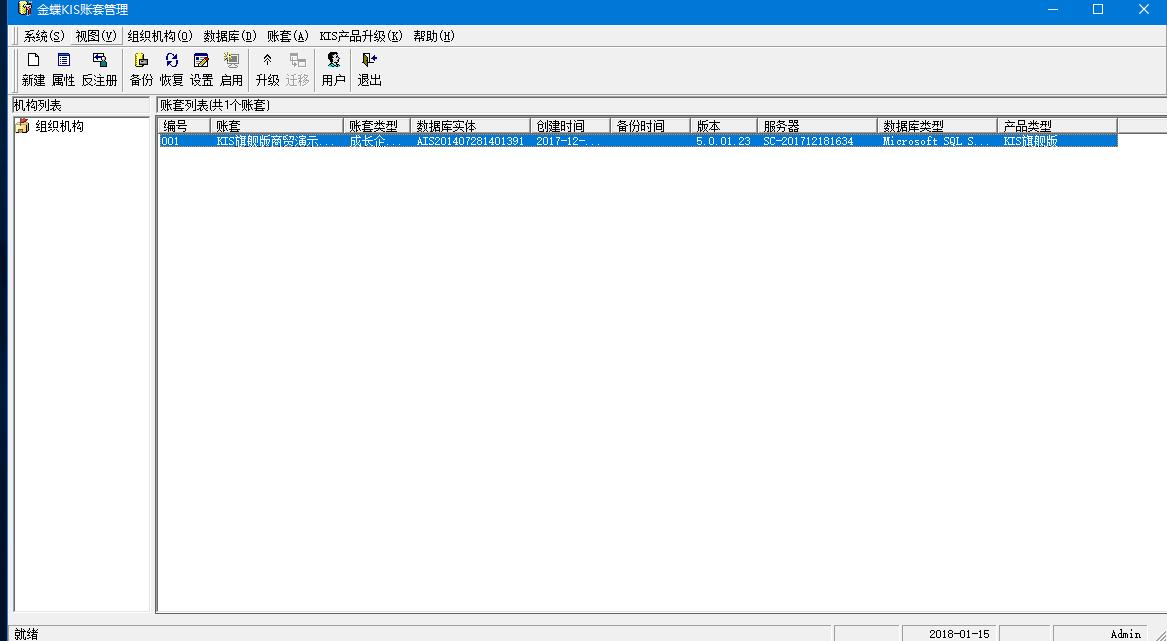This screenshot has width=1167, height=641.
Task: Select the 组织机构 tree node
Action: point(60,127)
